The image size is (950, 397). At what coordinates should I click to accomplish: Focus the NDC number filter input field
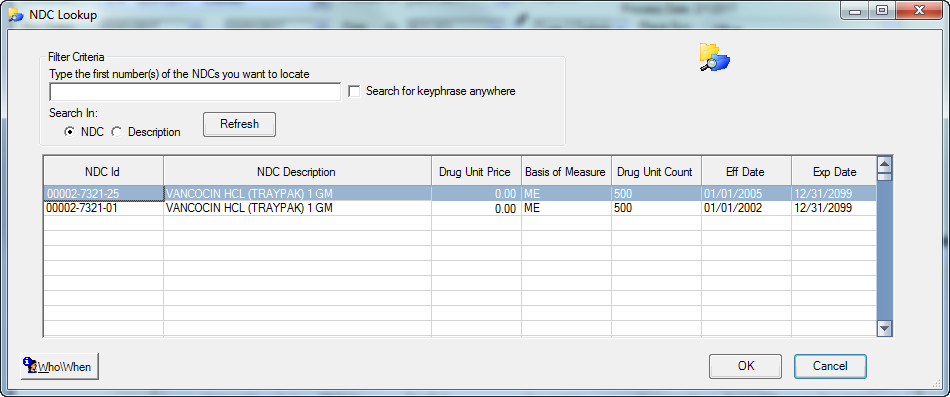pyautogui.click(x=195, y=92)
